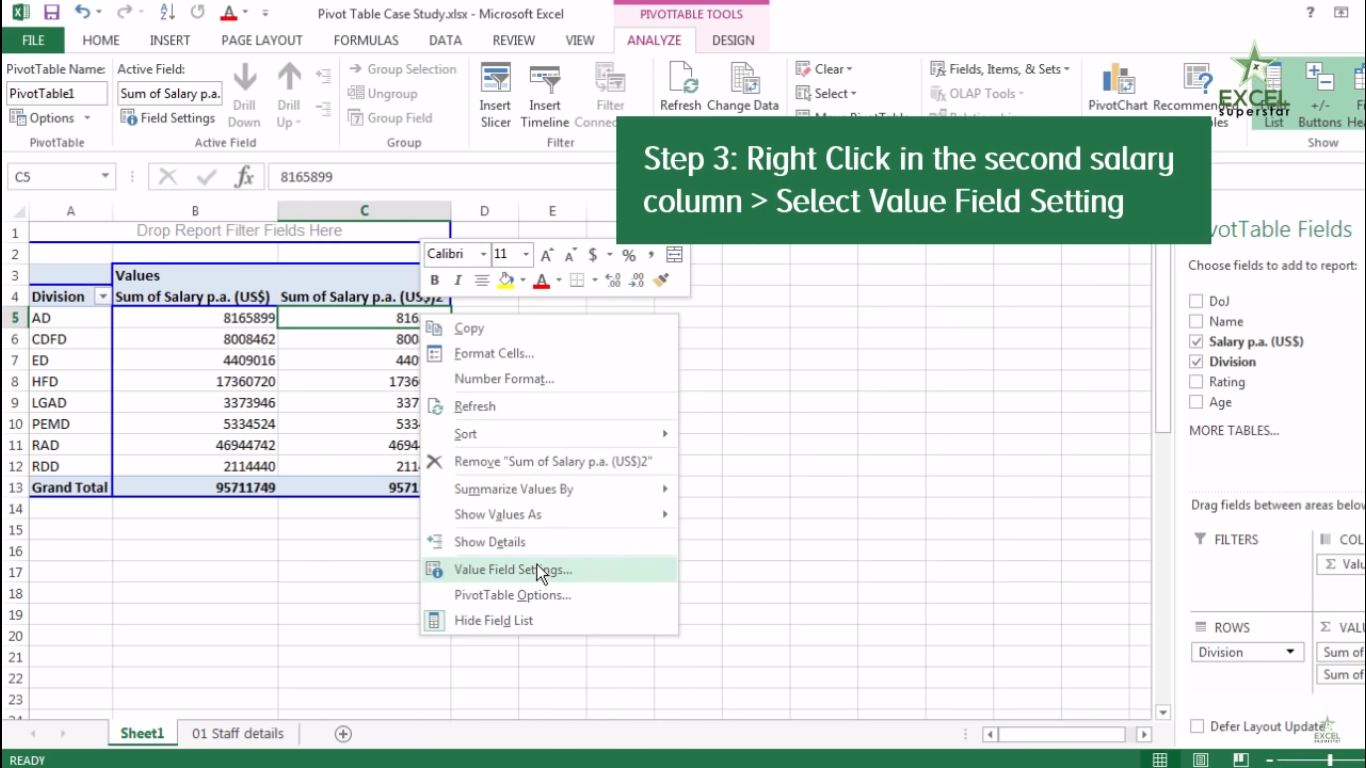This screenshot has height=768, width=1366.
Task: Click the Insert Function fx icon
Action: [244, 177]
